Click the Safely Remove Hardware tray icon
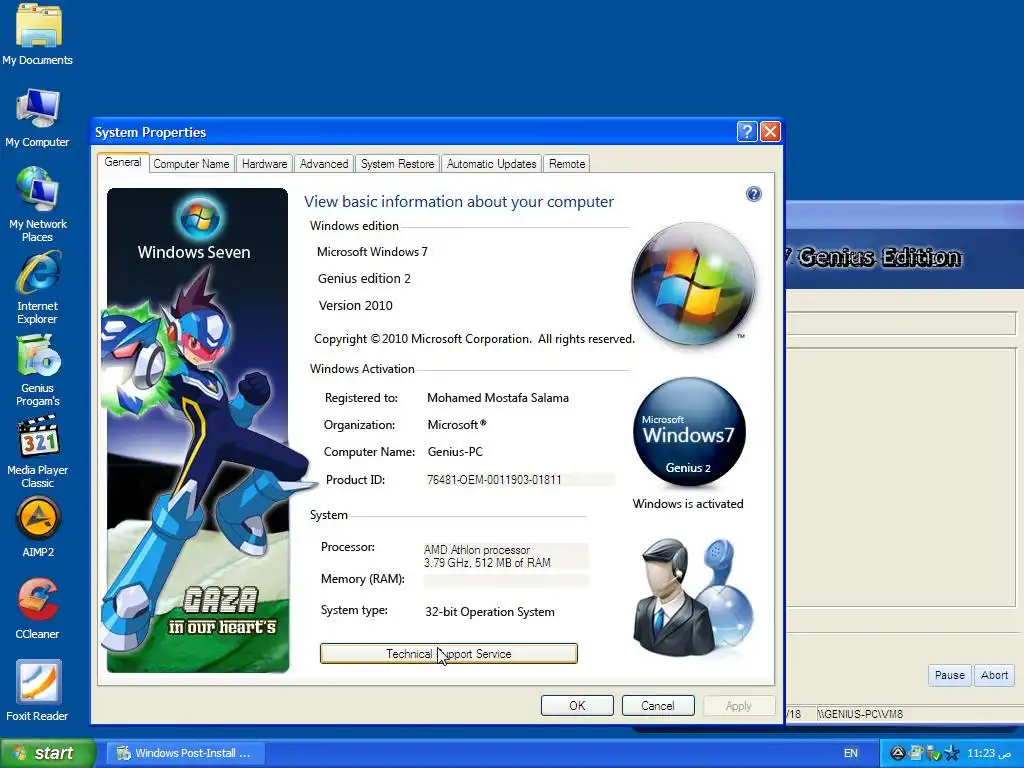This screenshot has width=1024, height=768. (933, 754)
